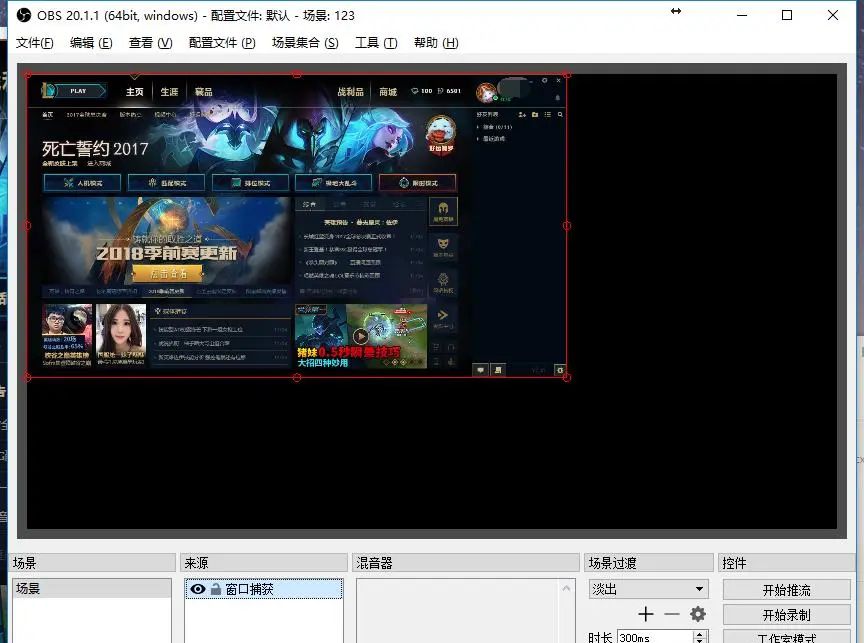Click the male streamer thumbnail with glasses
864x643 pixels.
point(67,334)
